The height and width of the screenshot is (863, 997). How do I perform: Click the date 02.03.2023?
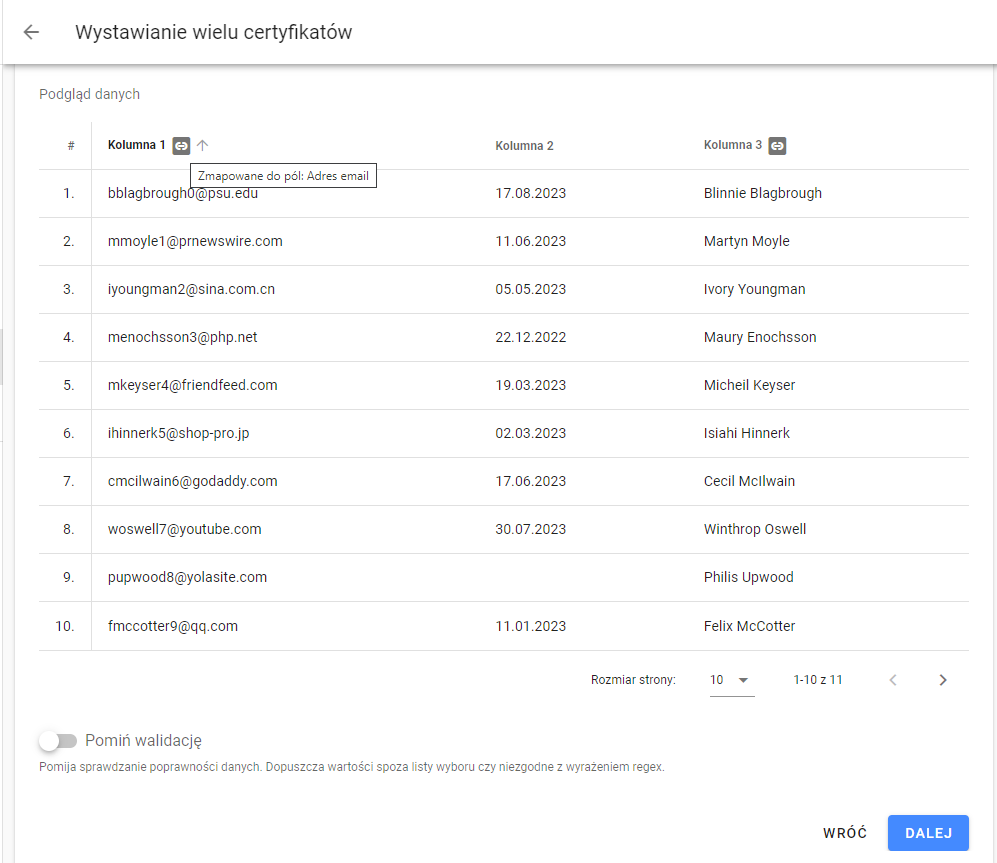[530, 433]
